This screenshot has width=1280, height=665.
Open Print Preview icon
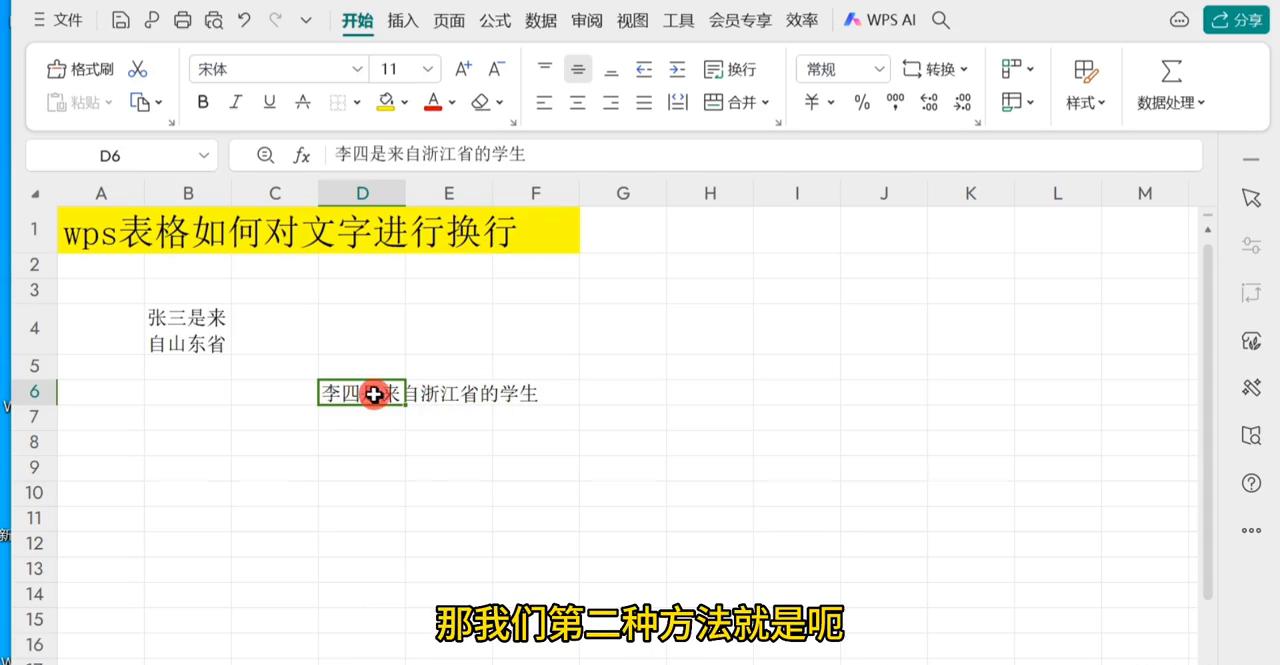click(x=213, y=20)
